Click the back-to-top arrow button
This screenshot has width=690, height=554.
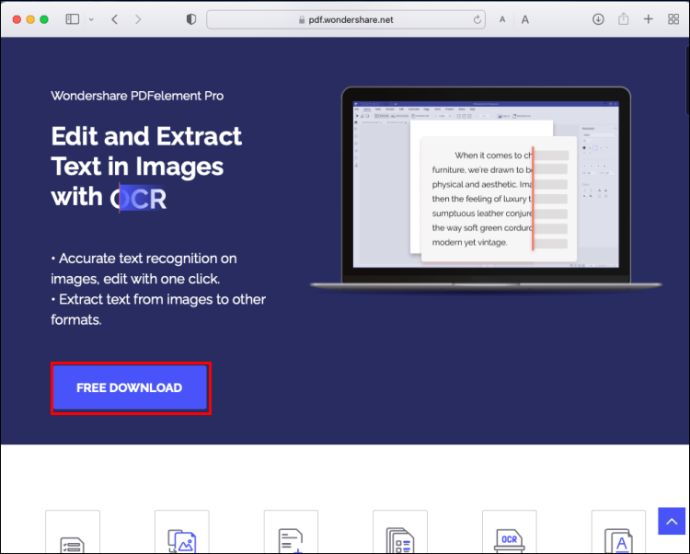(x=672, y=521)
